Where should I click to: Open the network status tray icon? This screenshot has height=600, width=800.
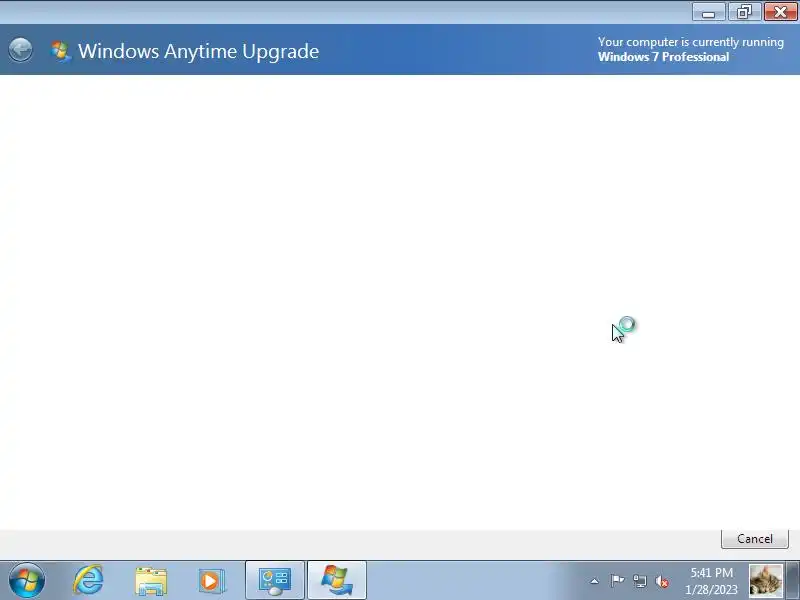[639, 581]
